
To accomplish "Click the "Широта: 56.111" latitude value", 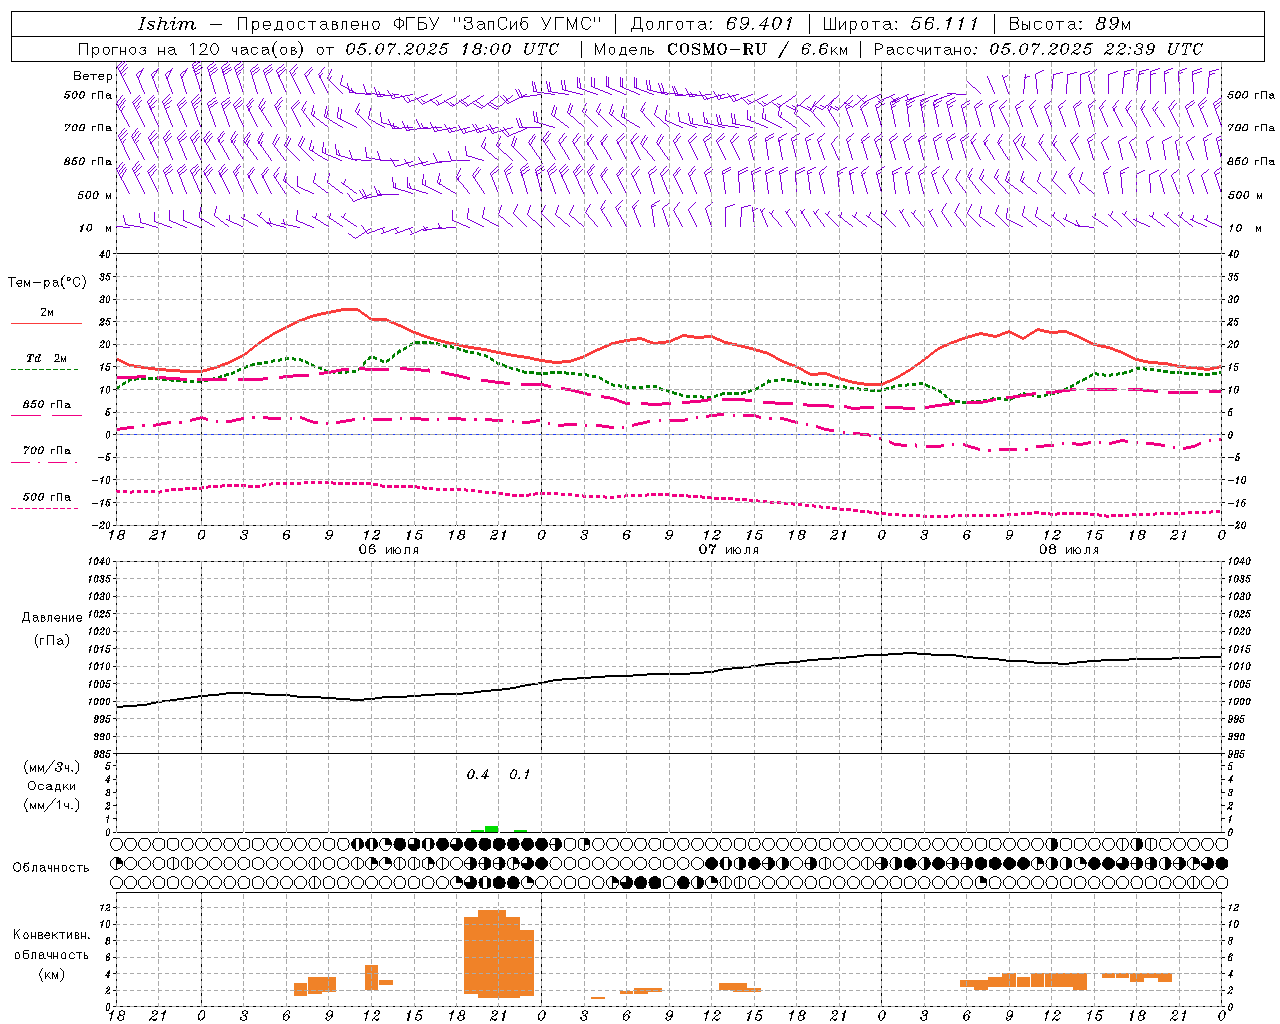I will (x=900, y=24).
